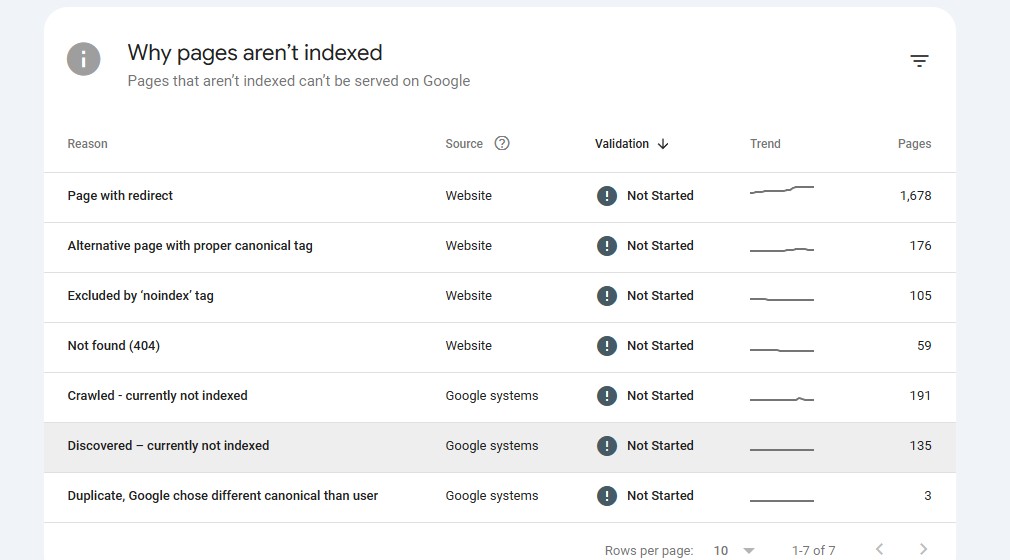Sort by the Validation column header
This screenshot has width=1010, height=560.
click(622, 144)
